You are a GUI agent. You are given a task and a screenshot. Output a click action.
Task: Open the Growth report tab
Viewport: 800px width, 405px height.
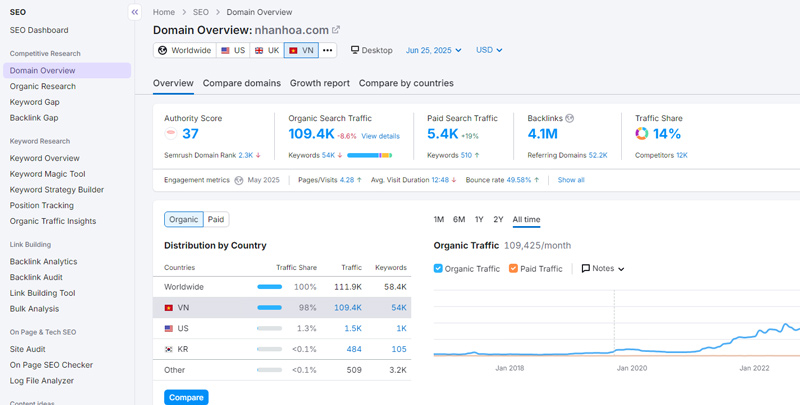[320, 83]
